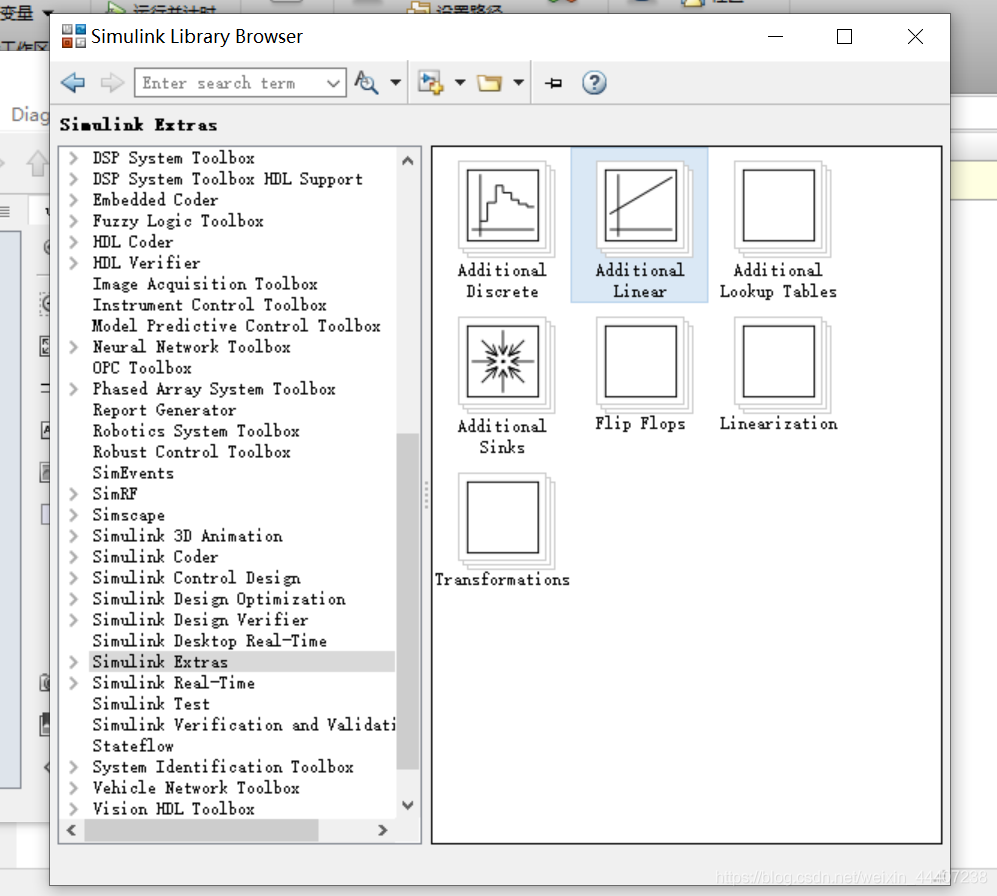This screenshot has width=997, height=896.
Task: Minimize the Simulink Library Browser window
Action: tap(775, 37)
